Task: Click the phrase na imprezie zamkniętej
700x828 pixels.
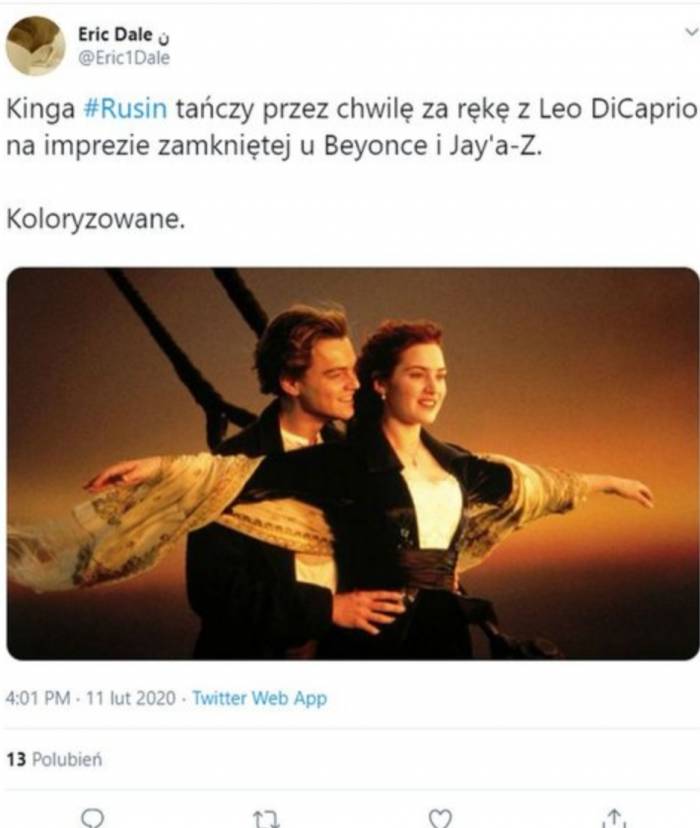Action: [148, 147]
